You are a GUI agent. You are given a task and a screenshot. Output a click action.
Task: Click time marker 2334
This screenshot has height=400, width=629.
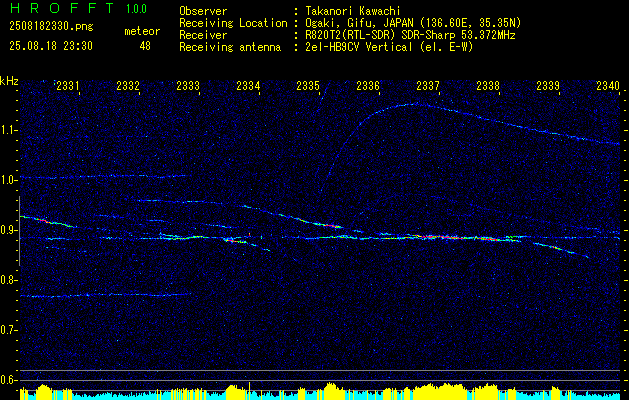click(x=248, y=85)
